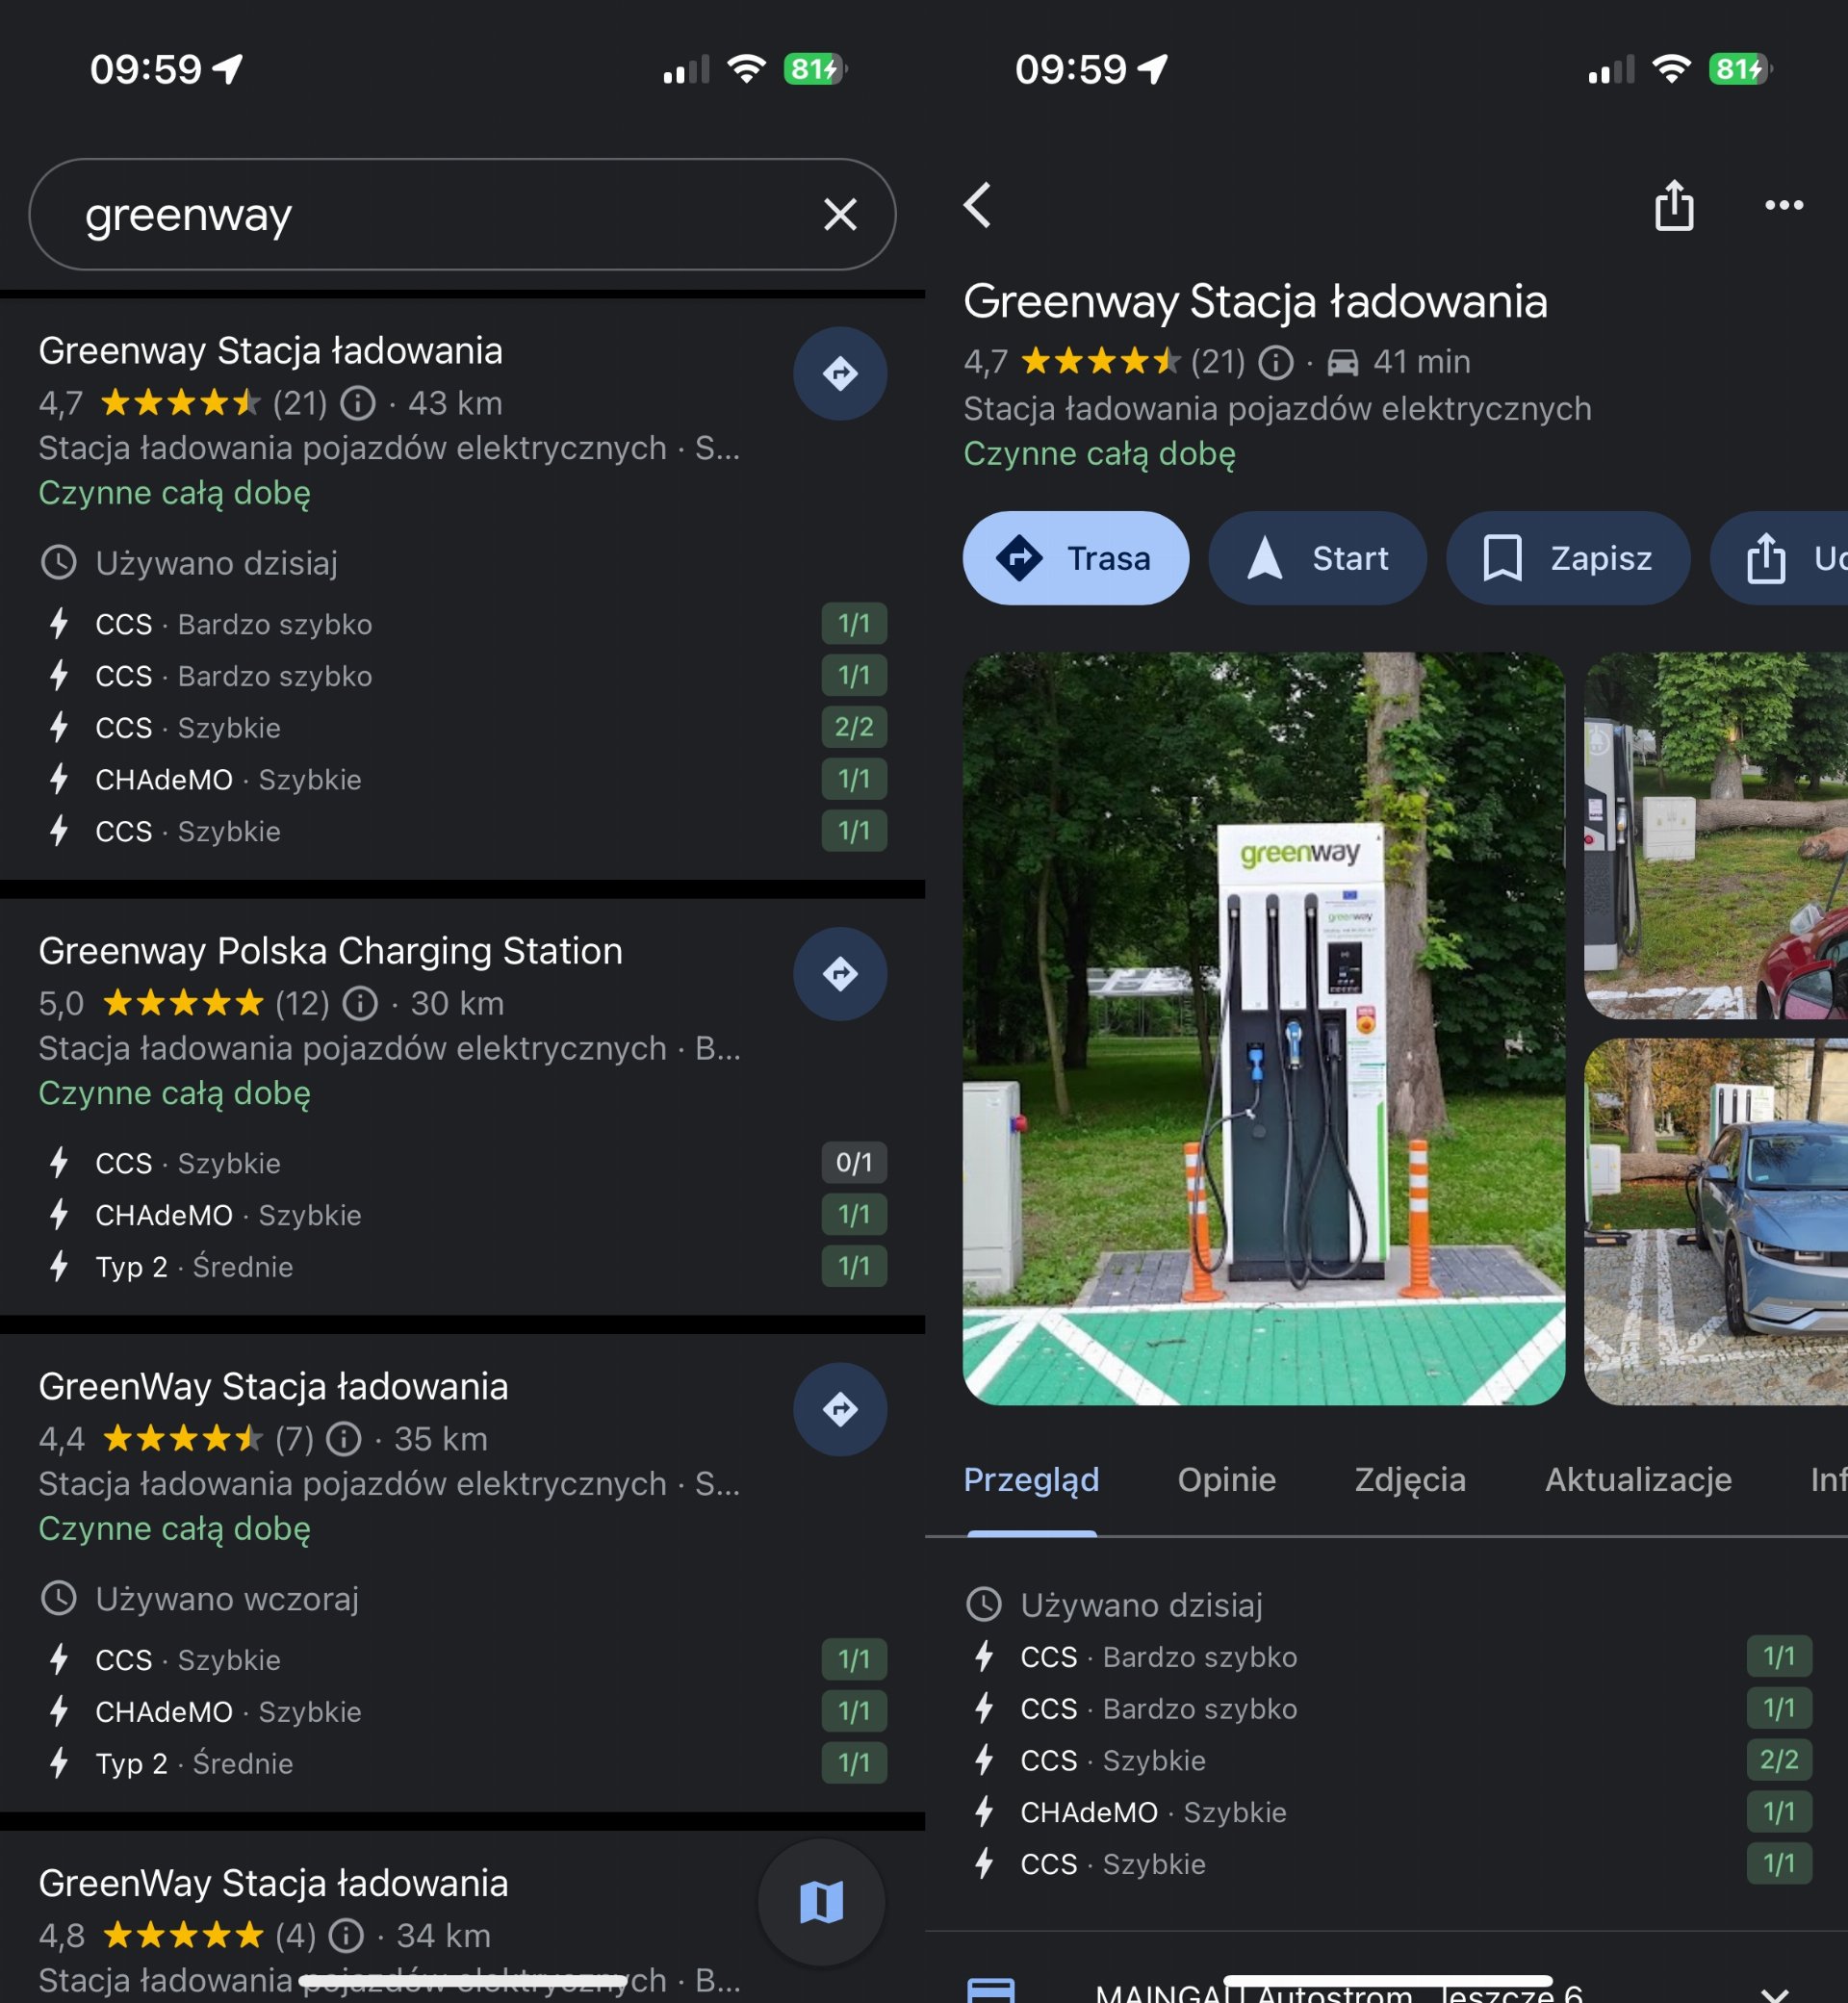
Task: Tap battery indicator in left status bar
Action: tap(816, 69)
